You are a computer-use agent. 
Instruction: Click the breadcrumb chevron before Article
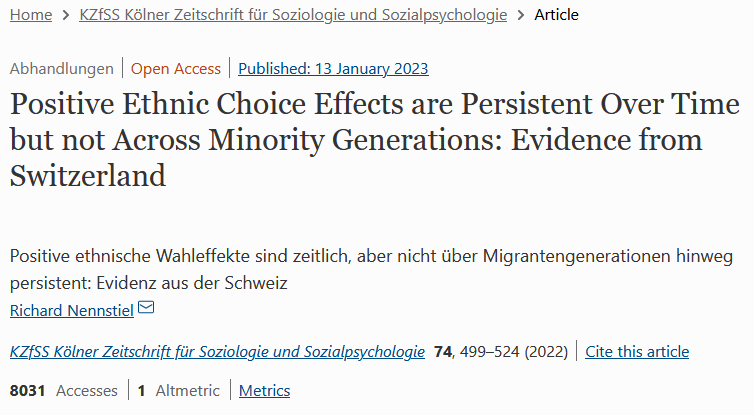pos(521,15)
